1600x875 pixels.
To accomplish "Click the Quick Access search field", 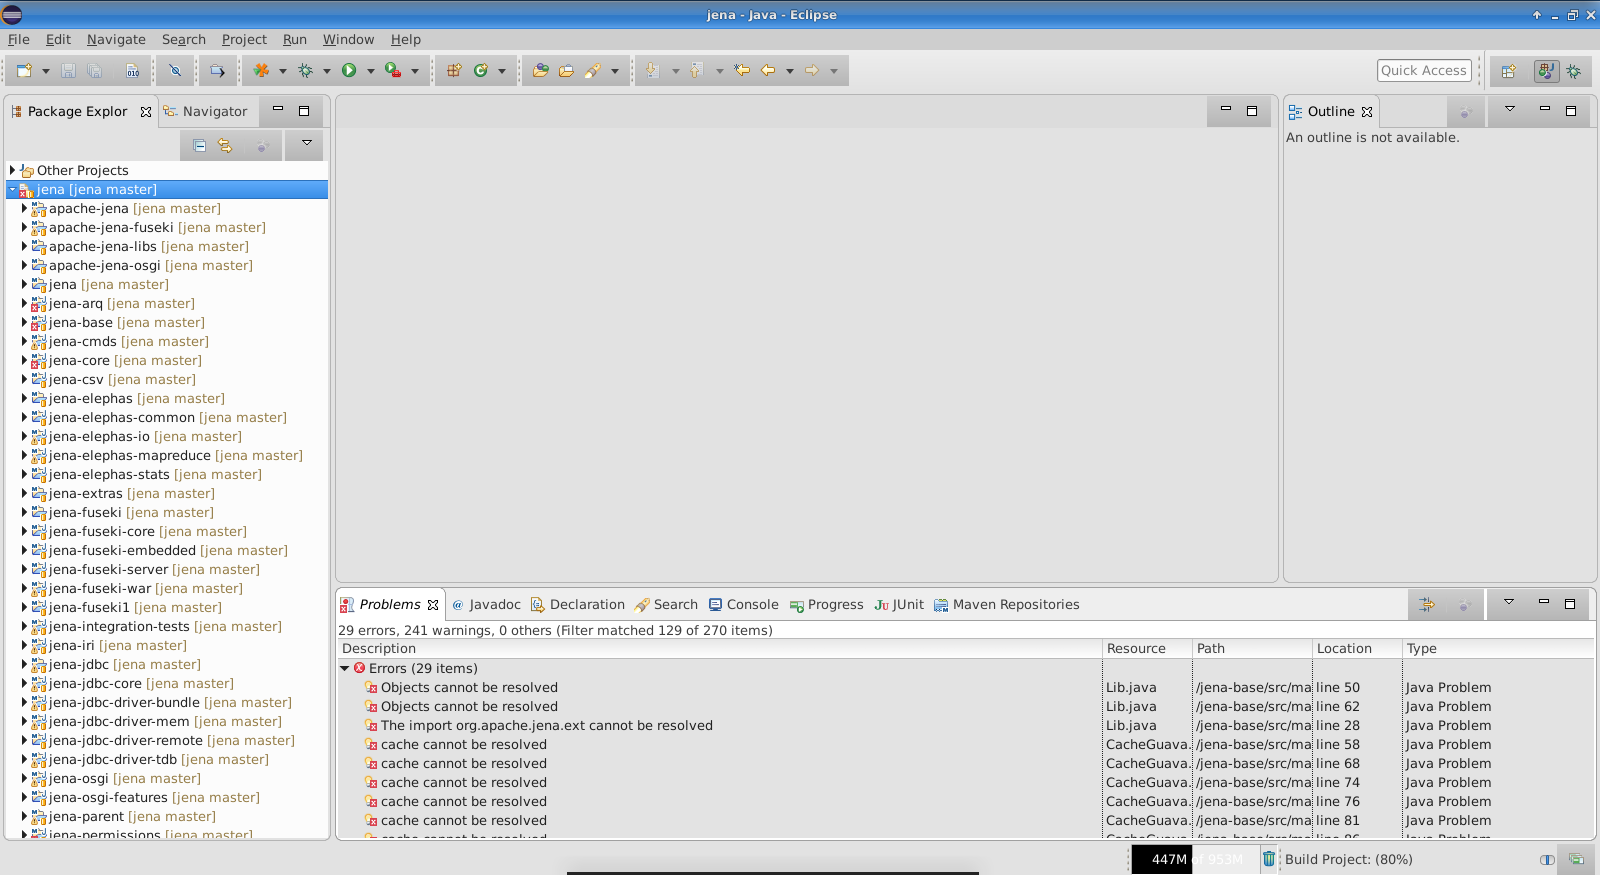I will point(1423,70).
